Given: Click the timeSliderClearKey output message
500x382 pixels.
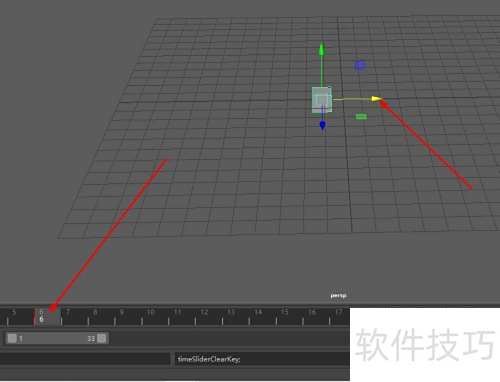Looking at the screenshot, I should tap(209, 359).
